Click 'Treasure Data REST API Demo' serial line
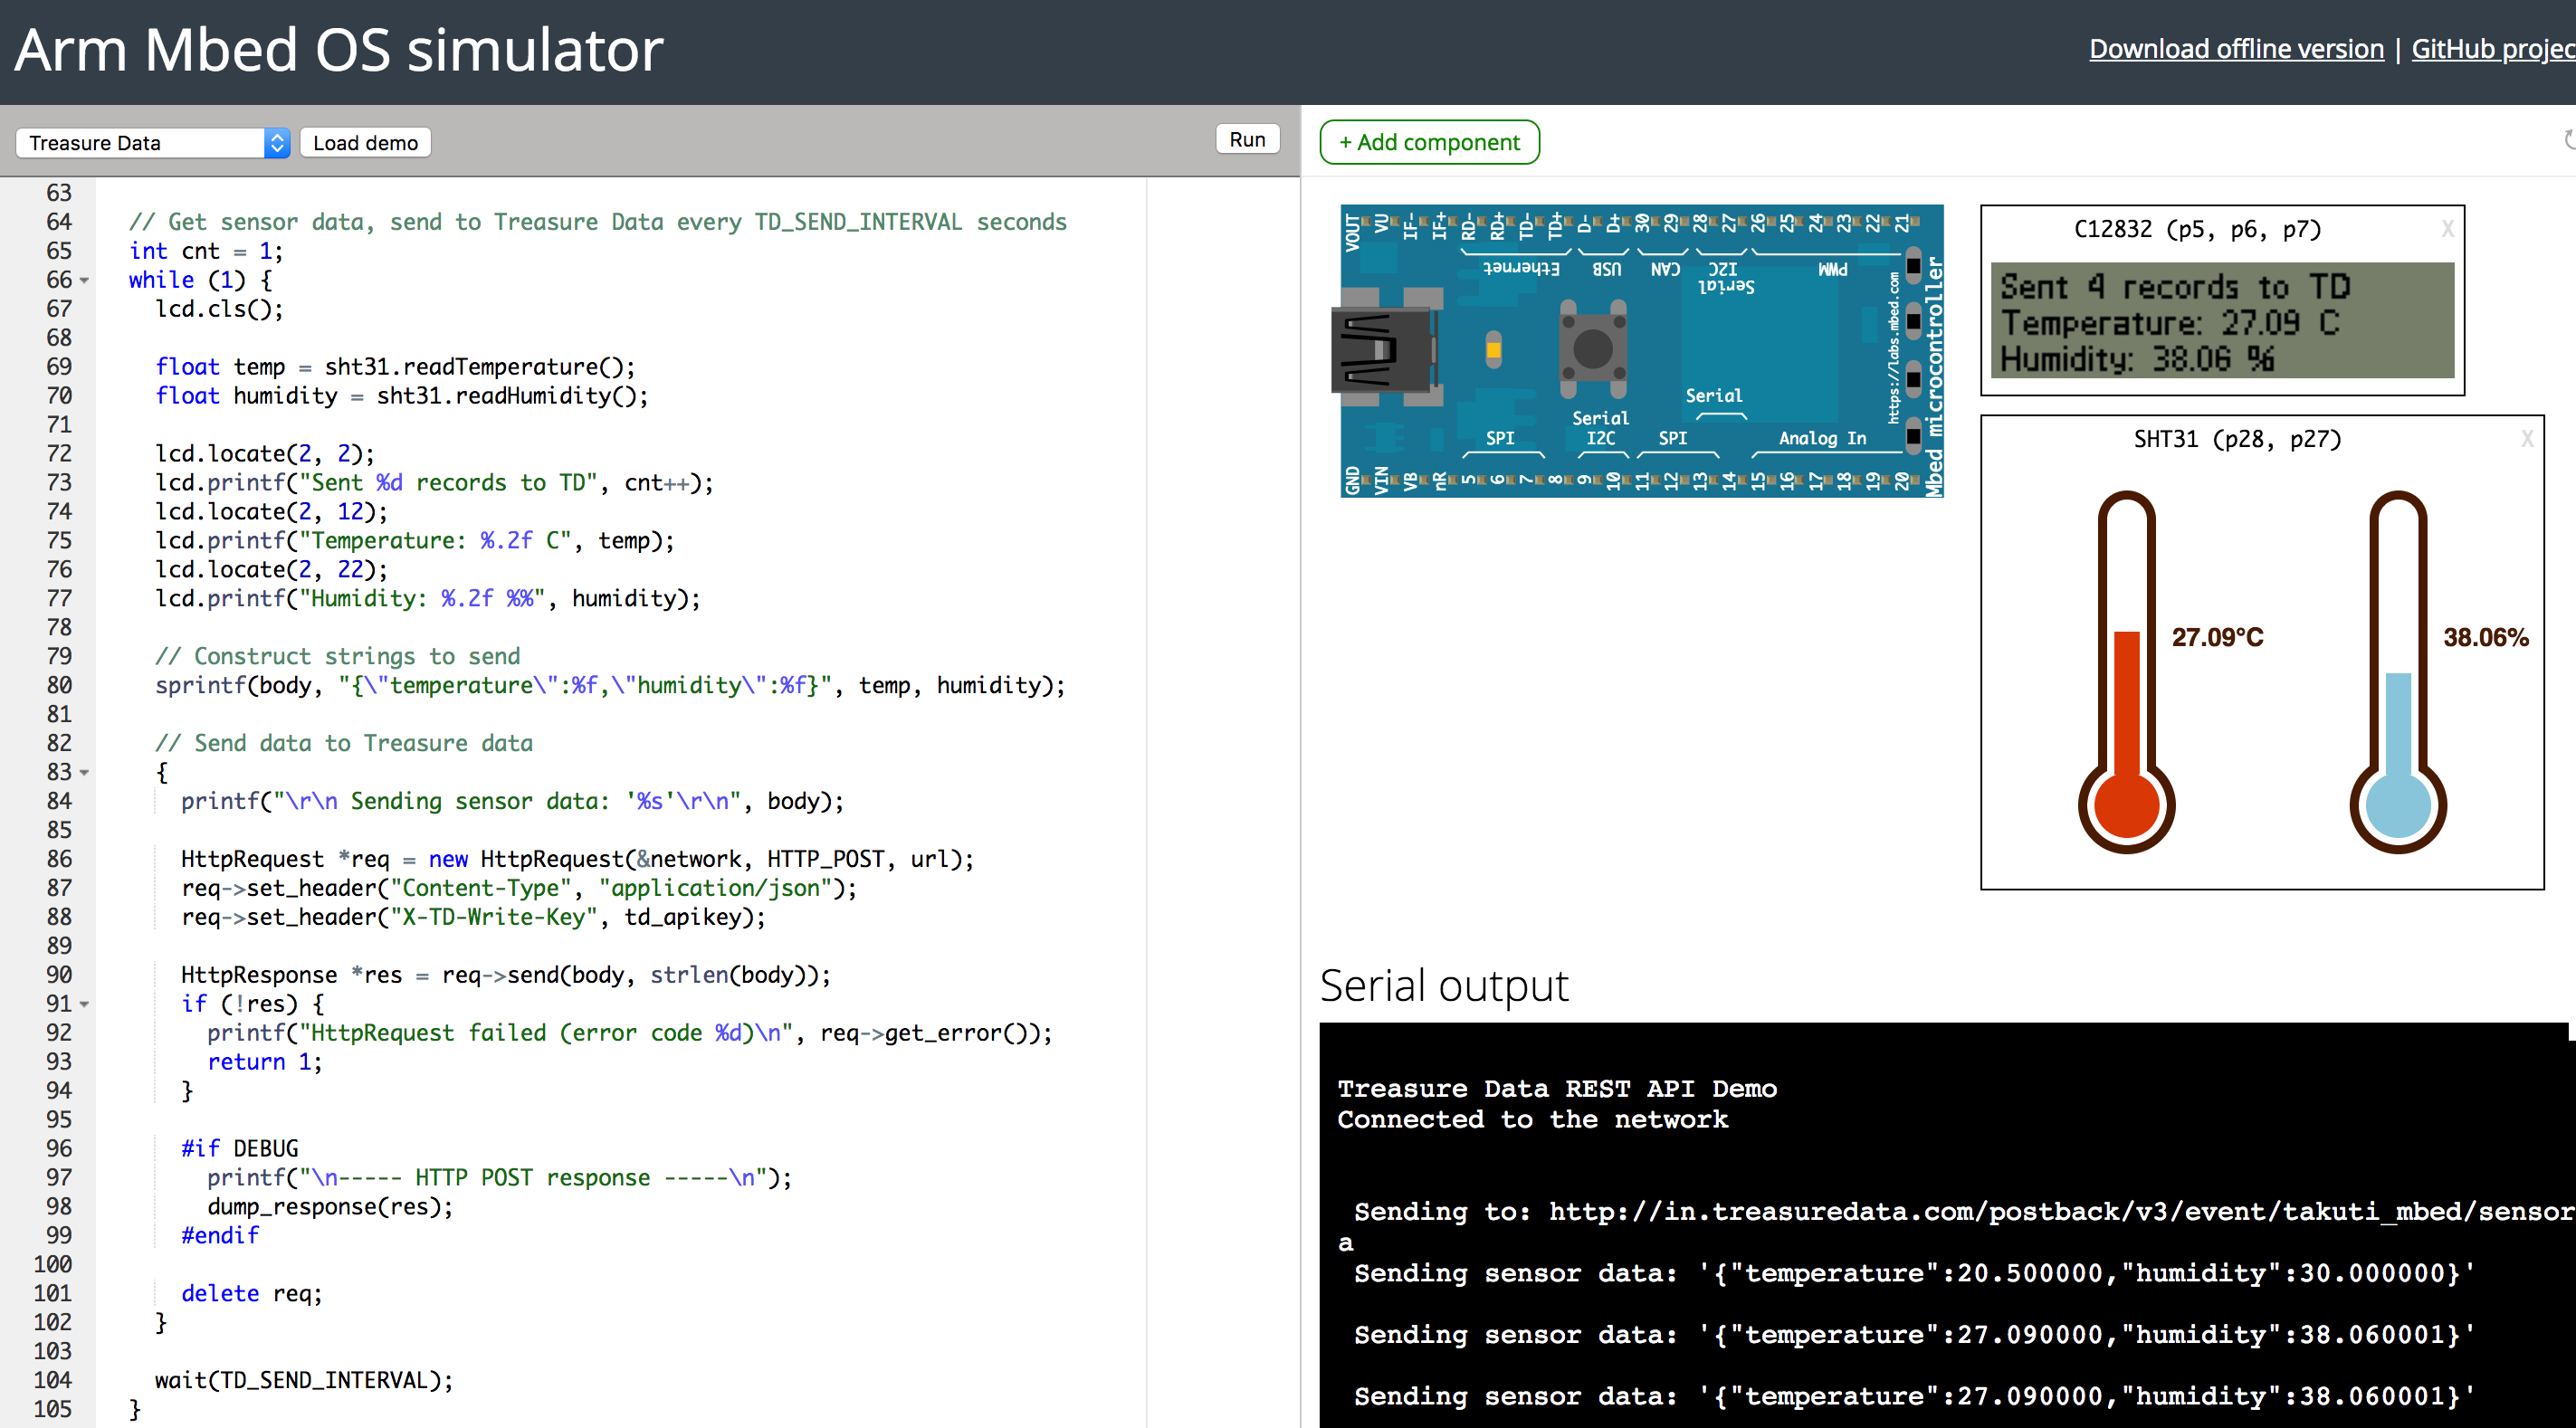This screenshot has width=2576, height=1428. click(x=1557, y=1089)
